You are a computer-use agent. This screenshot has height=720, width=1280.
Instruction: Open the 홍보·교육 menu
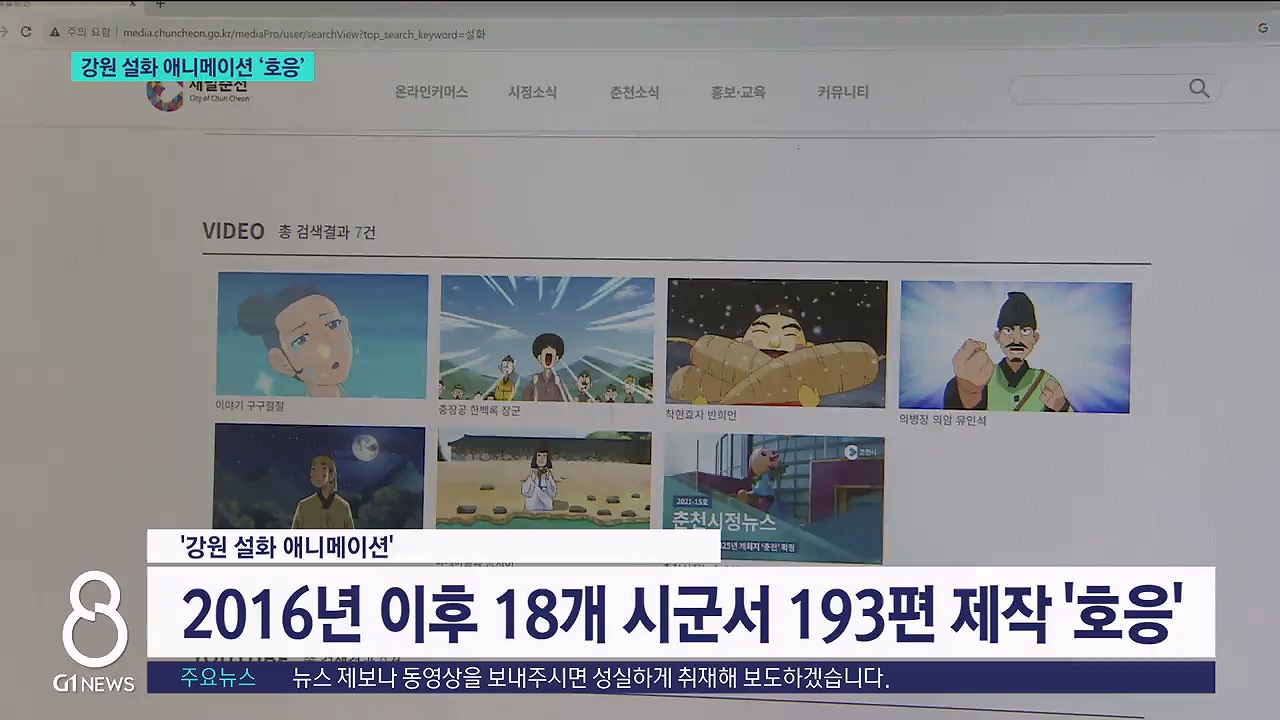click(x=738, y=93)
